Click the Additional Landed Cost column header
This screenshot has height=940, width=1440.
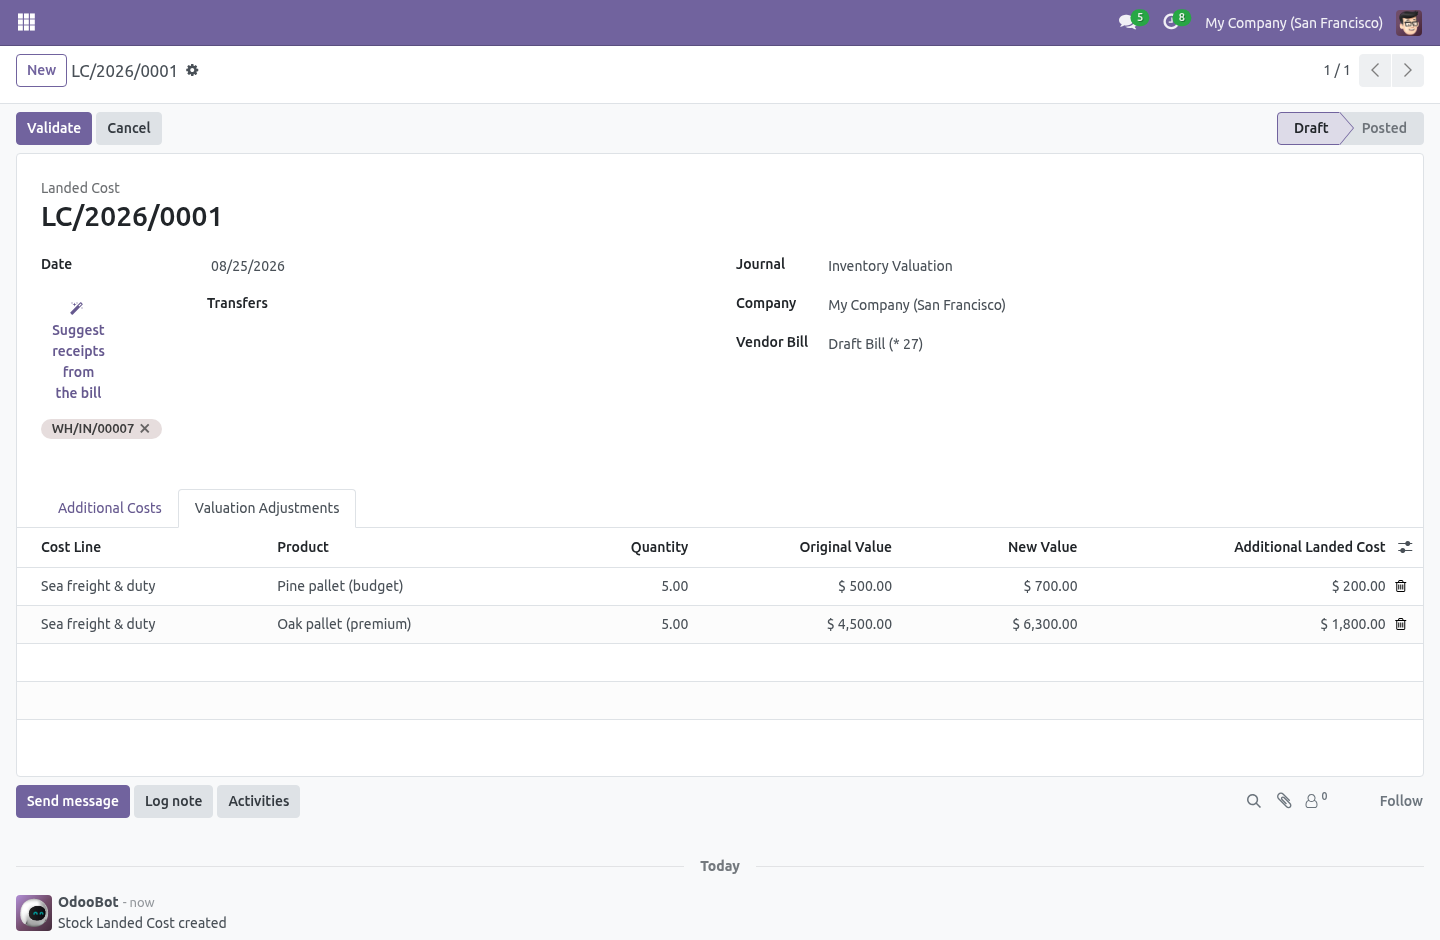pos(1309,547)
